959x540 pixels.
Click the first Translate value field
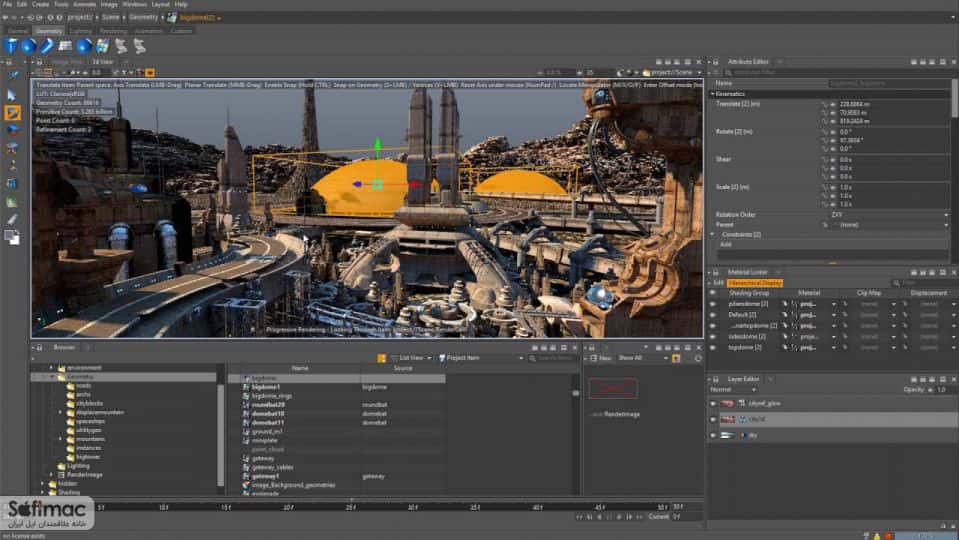pos(892,105)
